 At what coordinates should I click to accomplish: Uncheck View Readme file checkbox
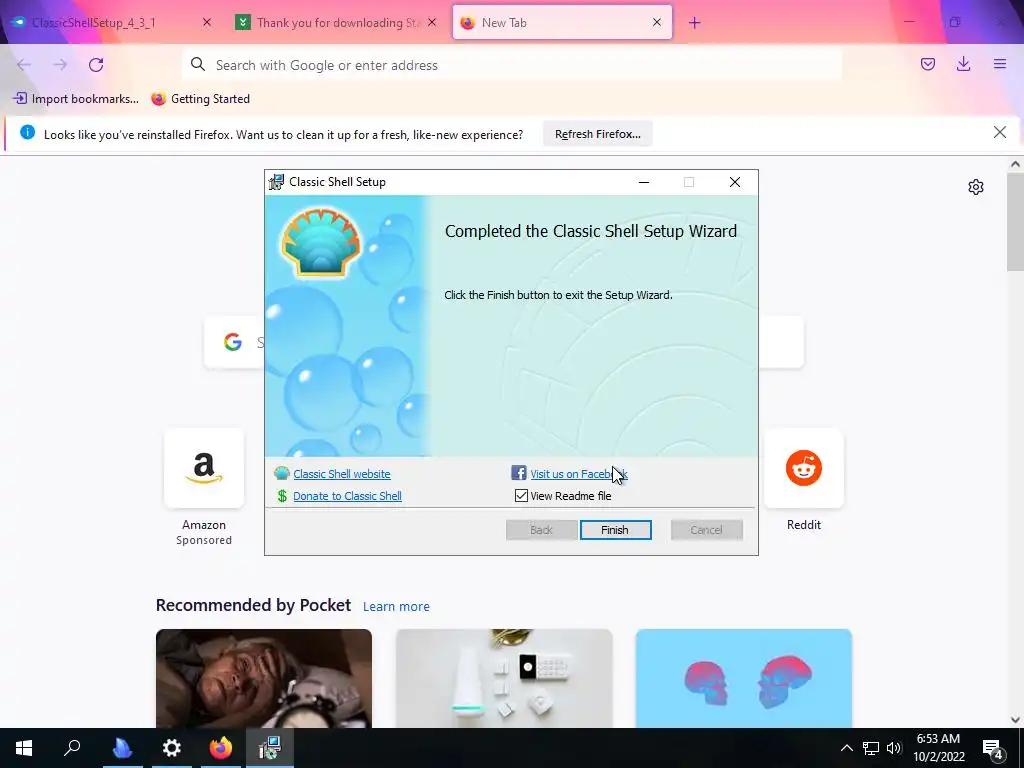click(x=521, y=496)
